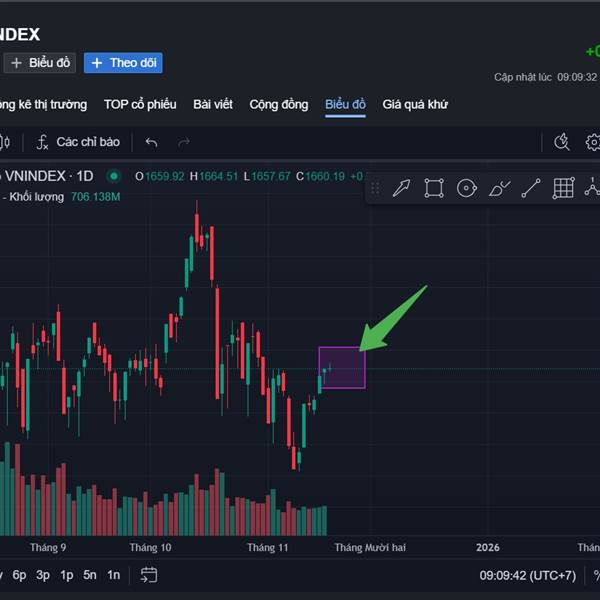Open the timezone selector showing UTC+7

point(527,575)
